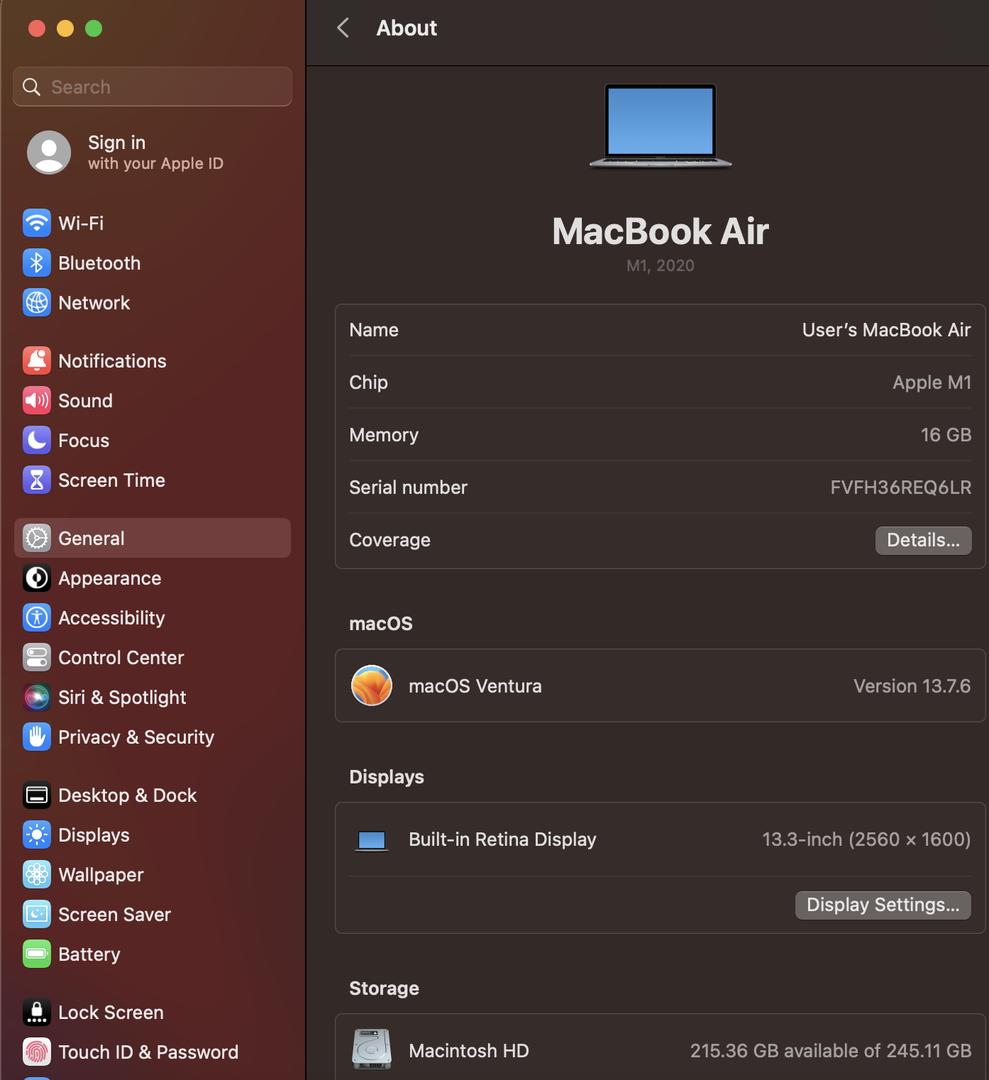Click the 16 GB memory value
The image size is (989, 1080).
pos(946,435)
